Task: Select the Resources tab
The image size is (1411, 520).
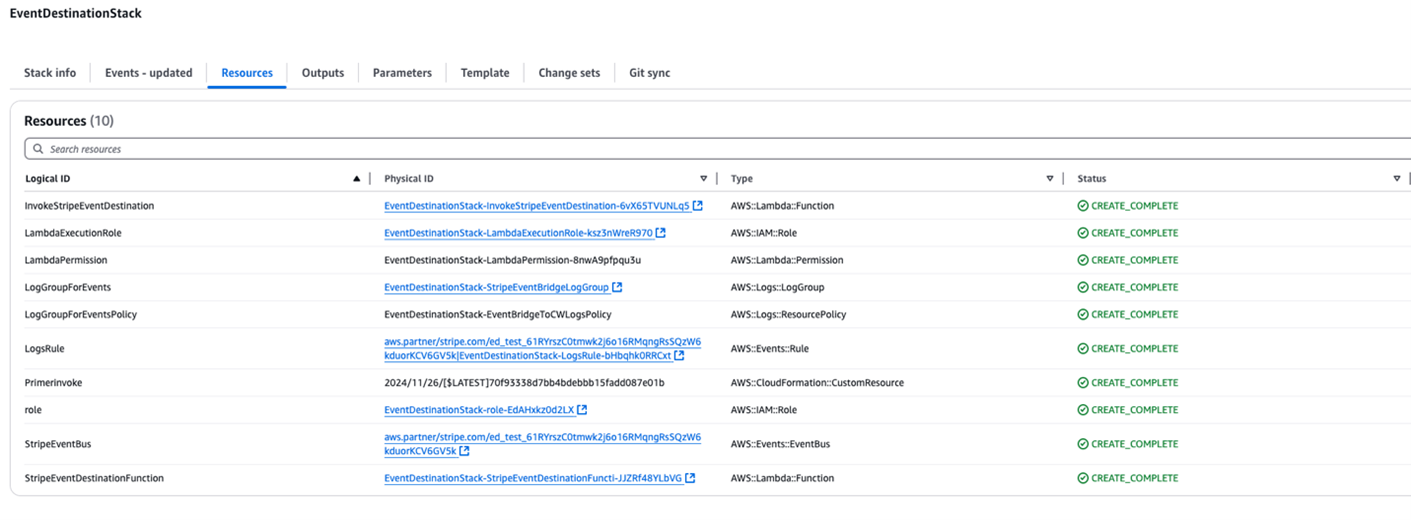Action: click(247, 73)
